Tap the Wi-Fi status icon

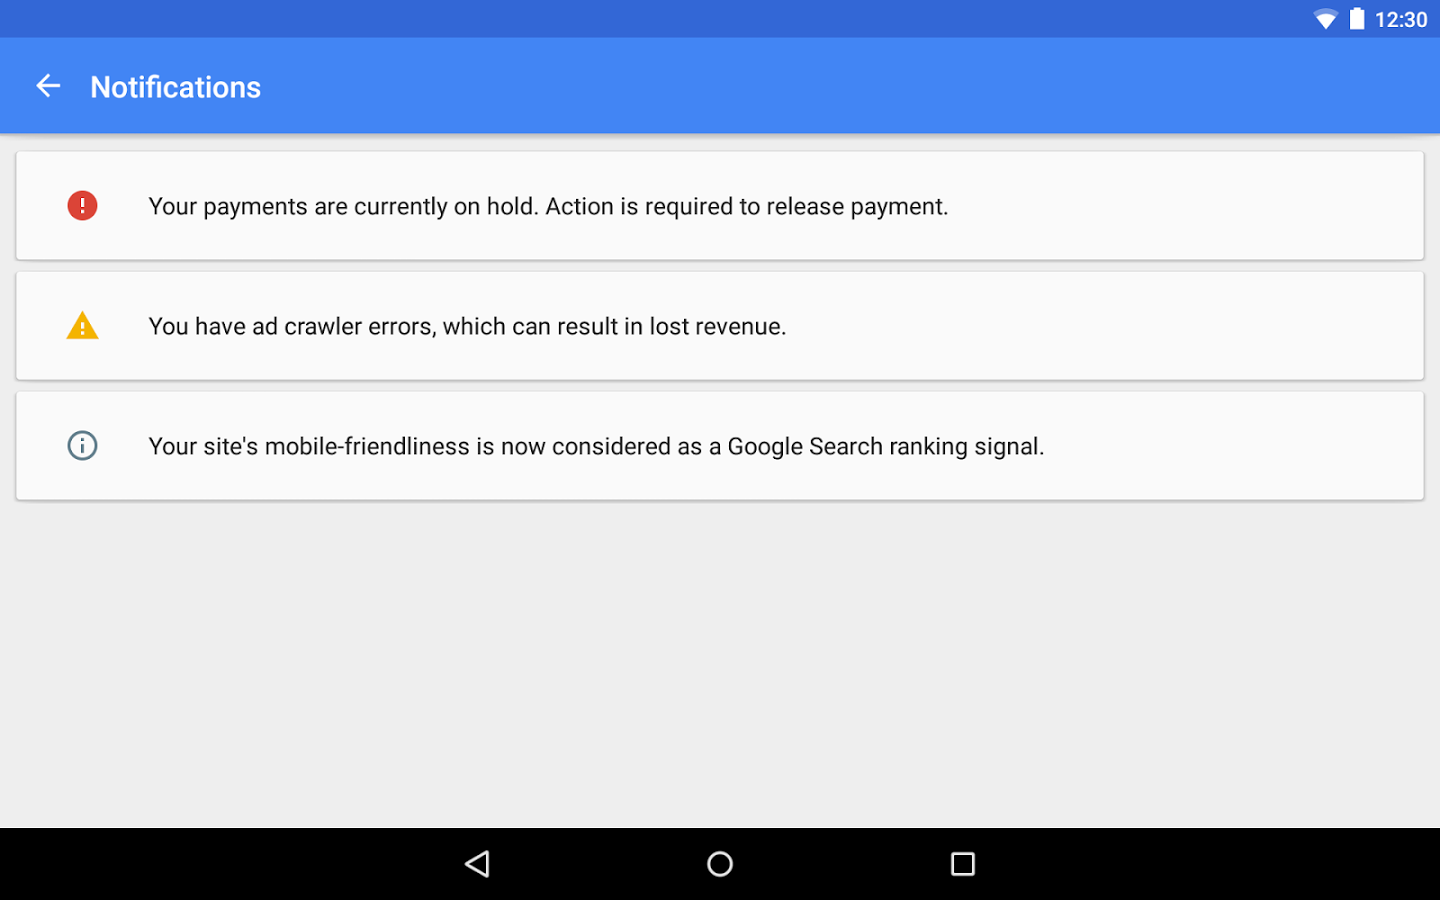1325,19
